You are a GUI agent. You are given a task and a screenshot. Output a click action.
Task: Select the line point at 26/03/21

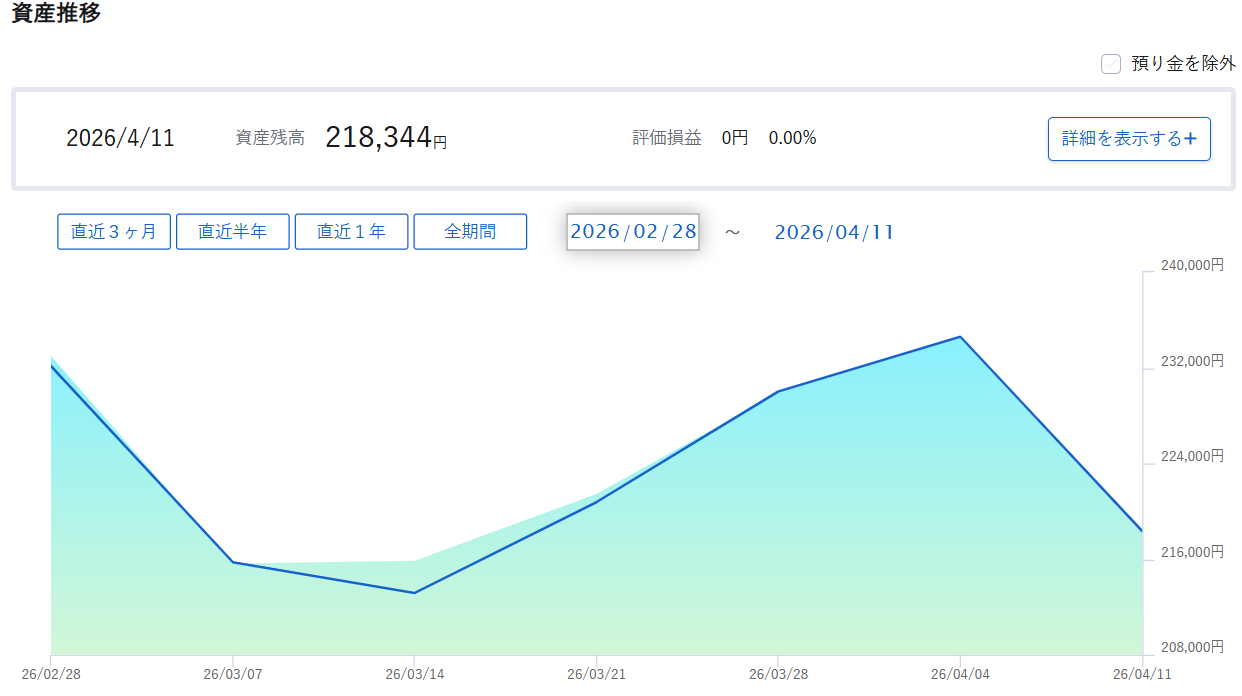596,502
